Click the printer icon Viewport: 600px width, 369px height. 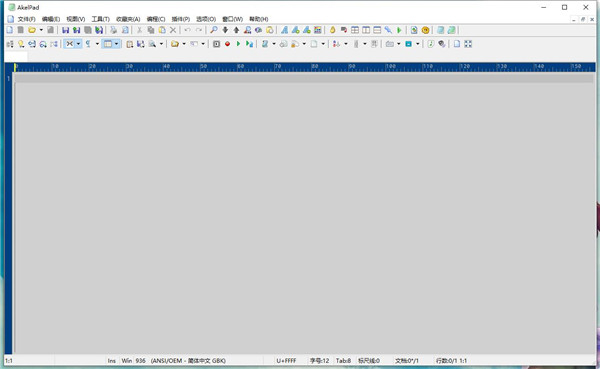114,30
